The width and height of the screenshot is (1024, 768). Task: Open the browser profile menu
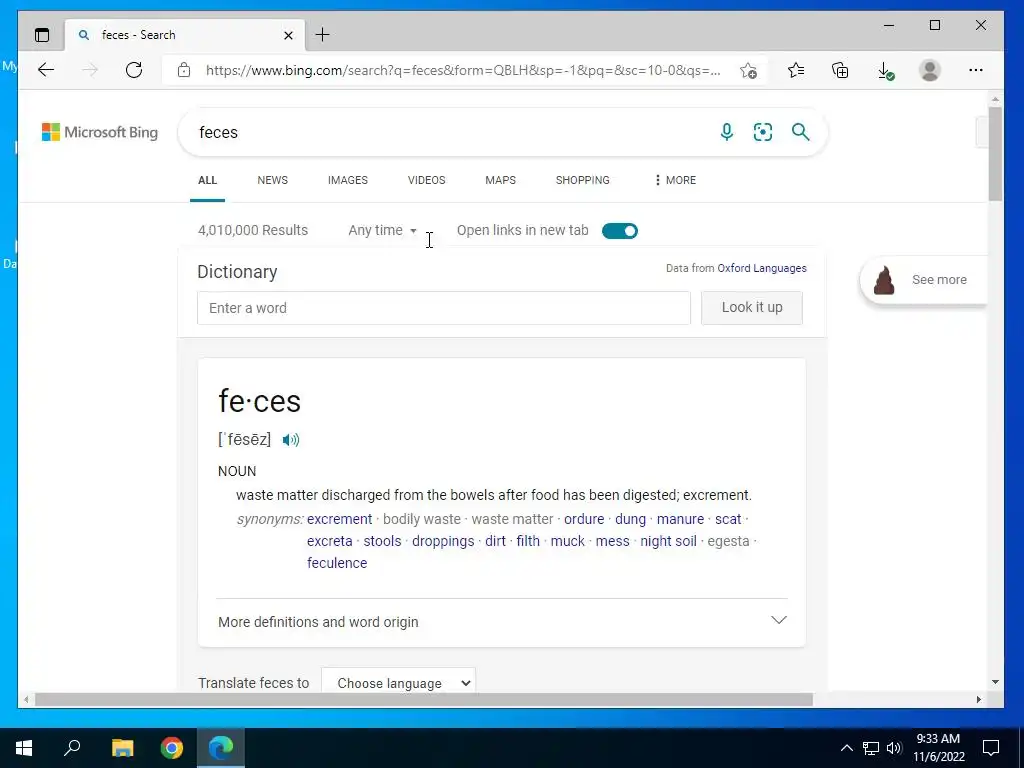tap(929, 70)
